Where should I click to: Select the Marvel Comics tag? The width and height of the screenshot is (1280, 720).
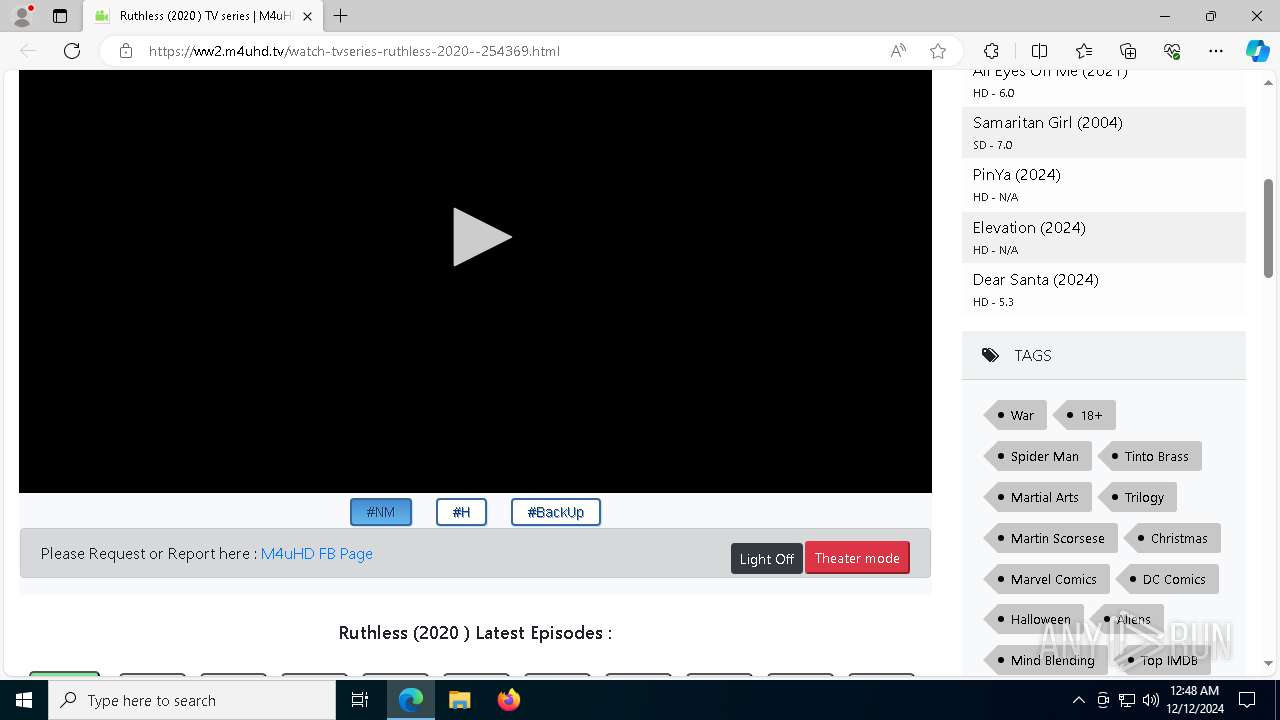click(1047, 579)
